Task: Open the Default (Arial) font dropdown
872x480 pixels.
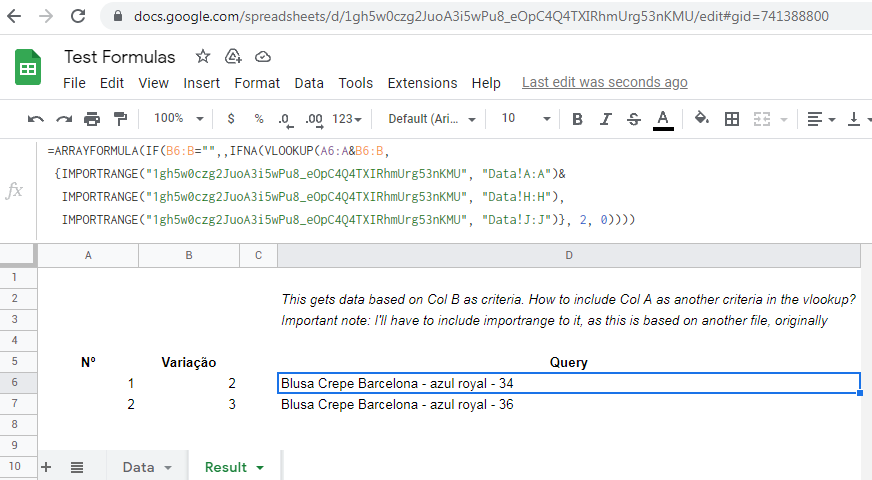Action: coord(432,119)
